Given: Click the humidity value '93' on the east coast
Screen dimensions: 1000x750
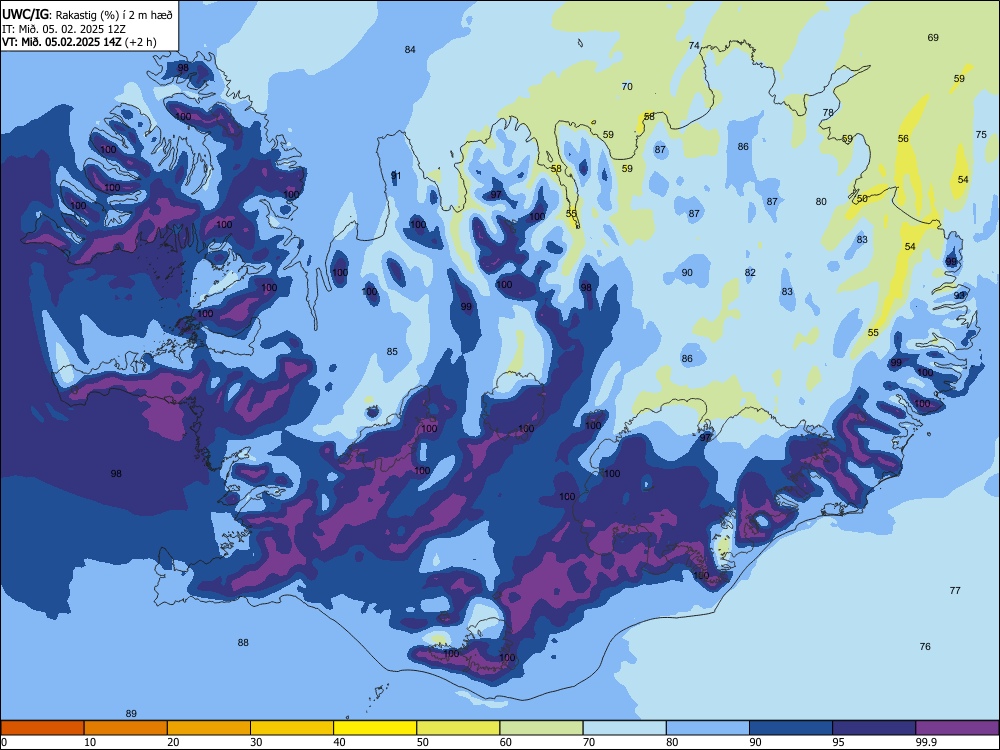Looking at the screenshot, I should [959, 296].
